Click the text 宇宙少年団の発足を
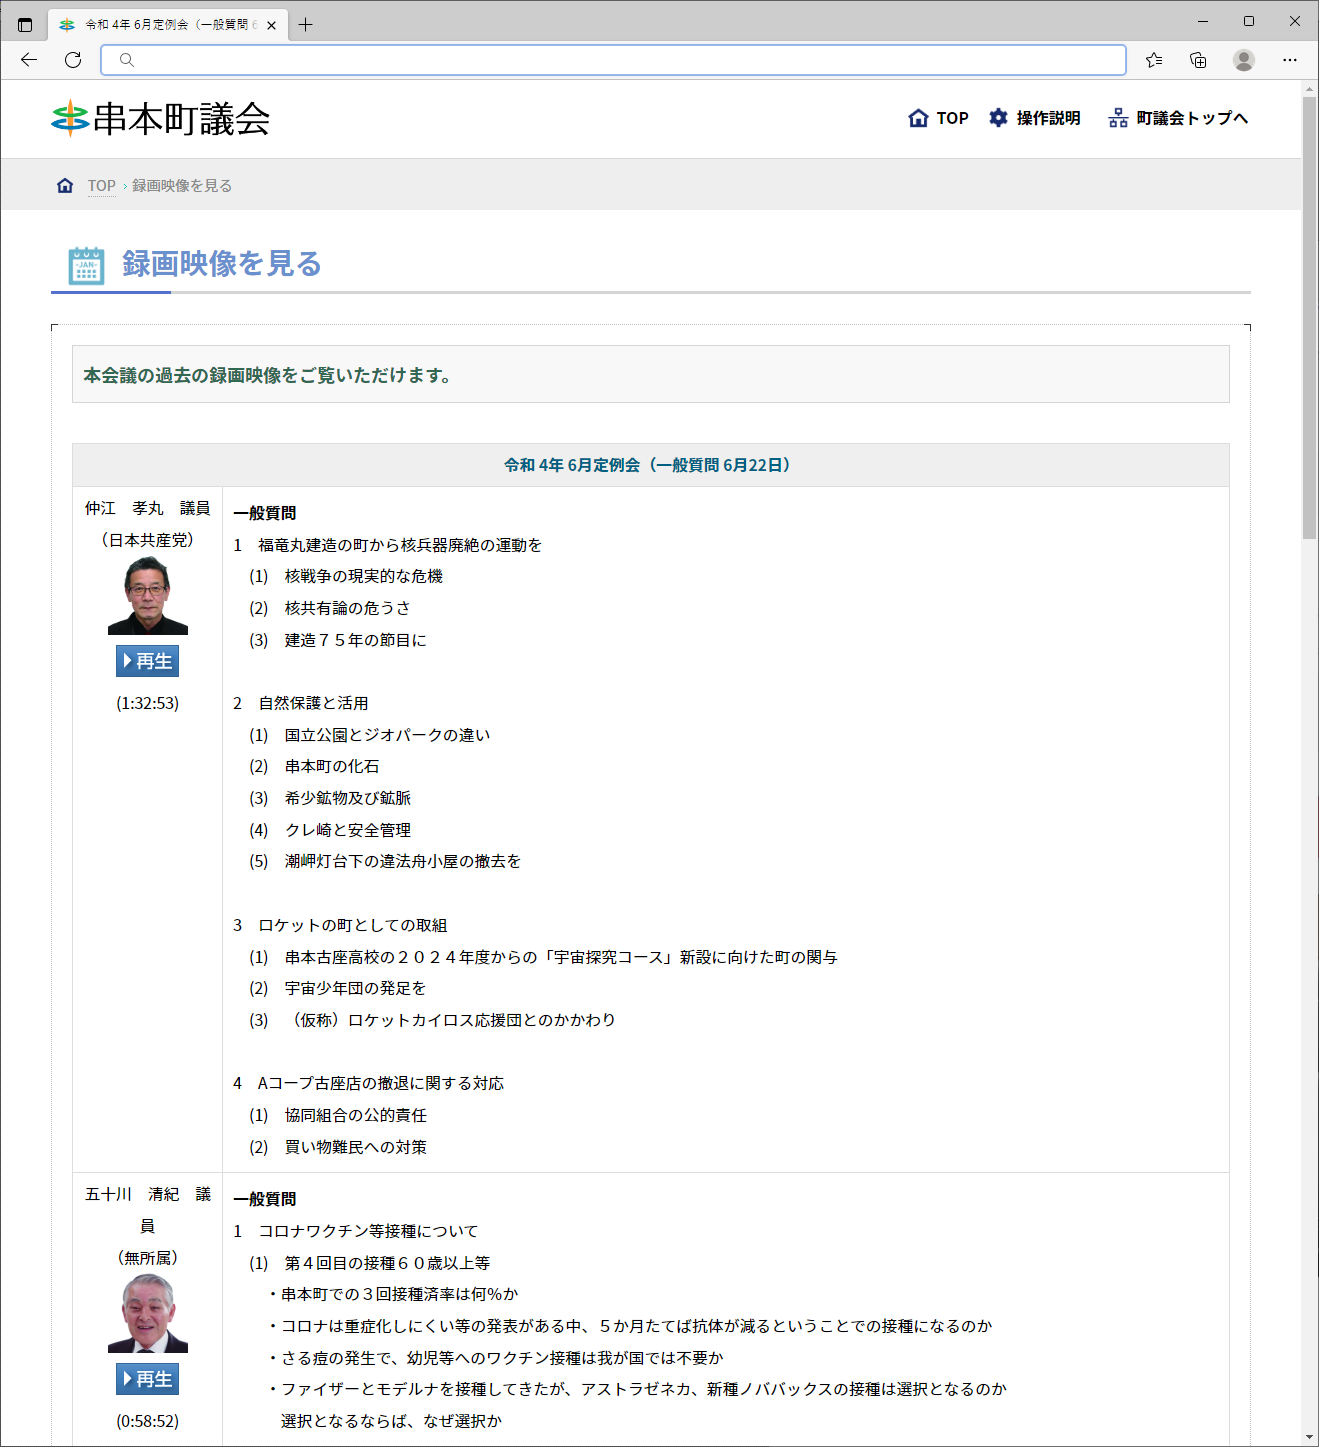The height and width of the screenshot is (1447, 1319). [x=355, y=988]
